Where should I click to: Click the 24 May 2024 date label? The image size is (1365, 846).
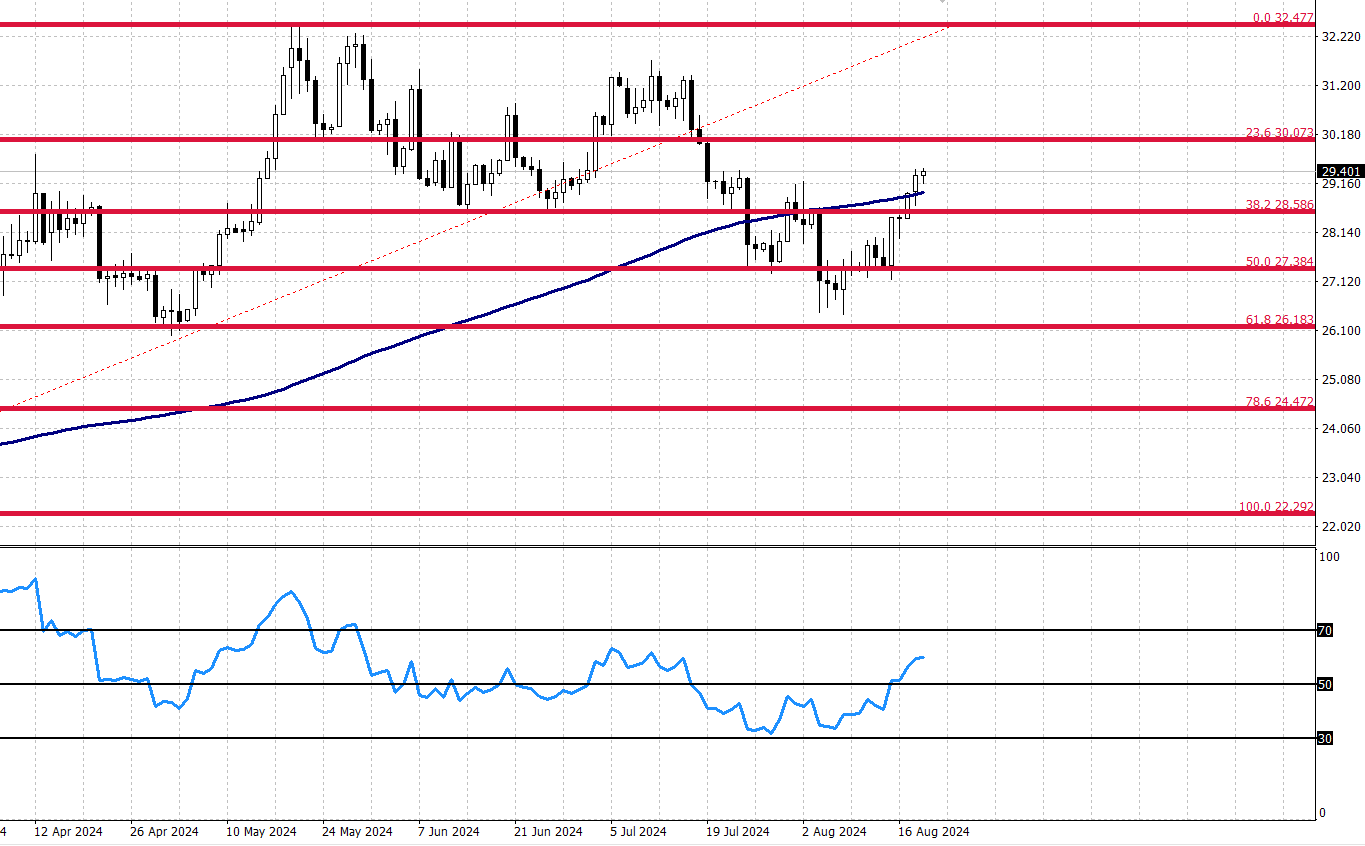tap(357, 832)
